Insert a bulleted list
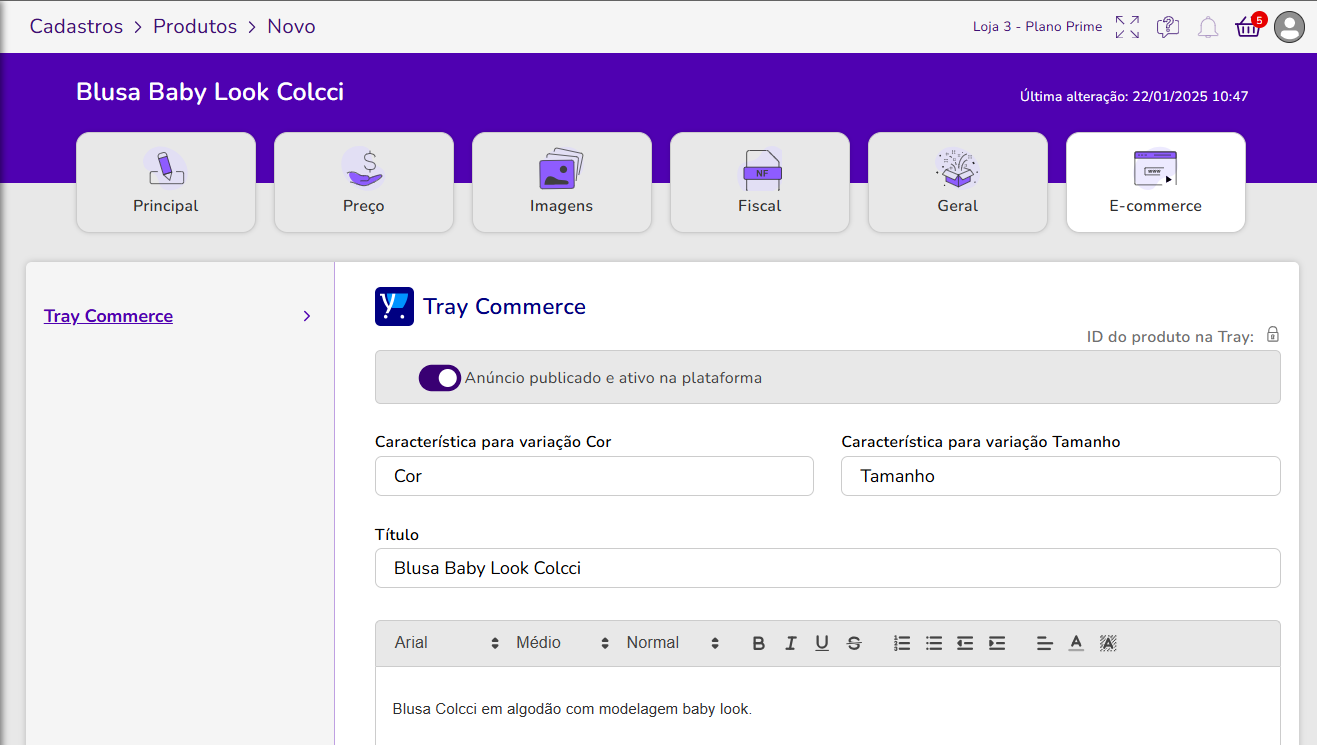Image resolution: width=1317 pixels, height=745 pixels. (x=934, y=643)
